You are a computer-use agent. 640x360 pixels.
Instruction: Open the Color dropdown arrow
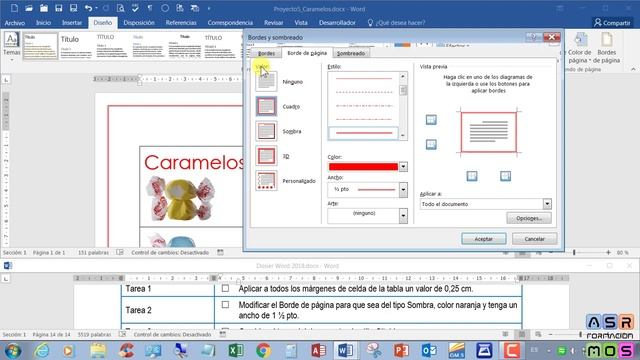(x=403, y=167)
